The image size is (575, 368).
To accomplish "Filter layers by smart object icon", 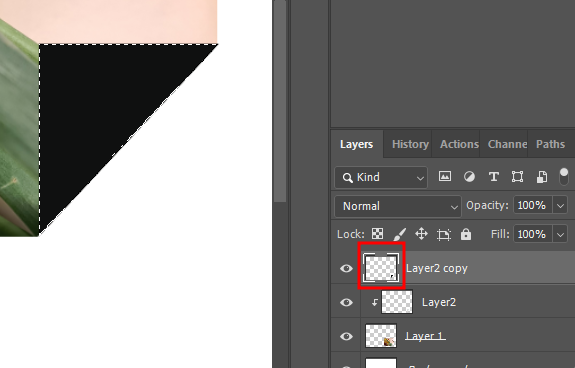I will pos(542,177).
